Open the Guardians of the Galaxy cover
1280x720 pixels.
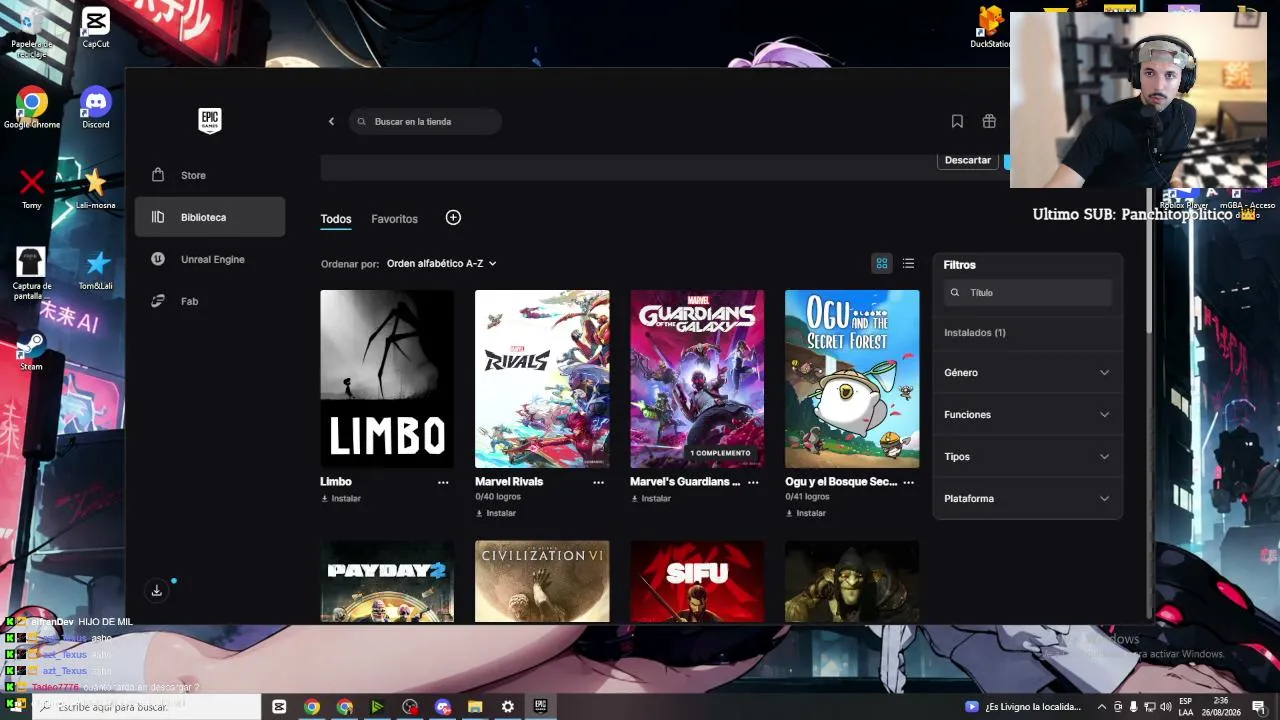click(x=697, y=379)
